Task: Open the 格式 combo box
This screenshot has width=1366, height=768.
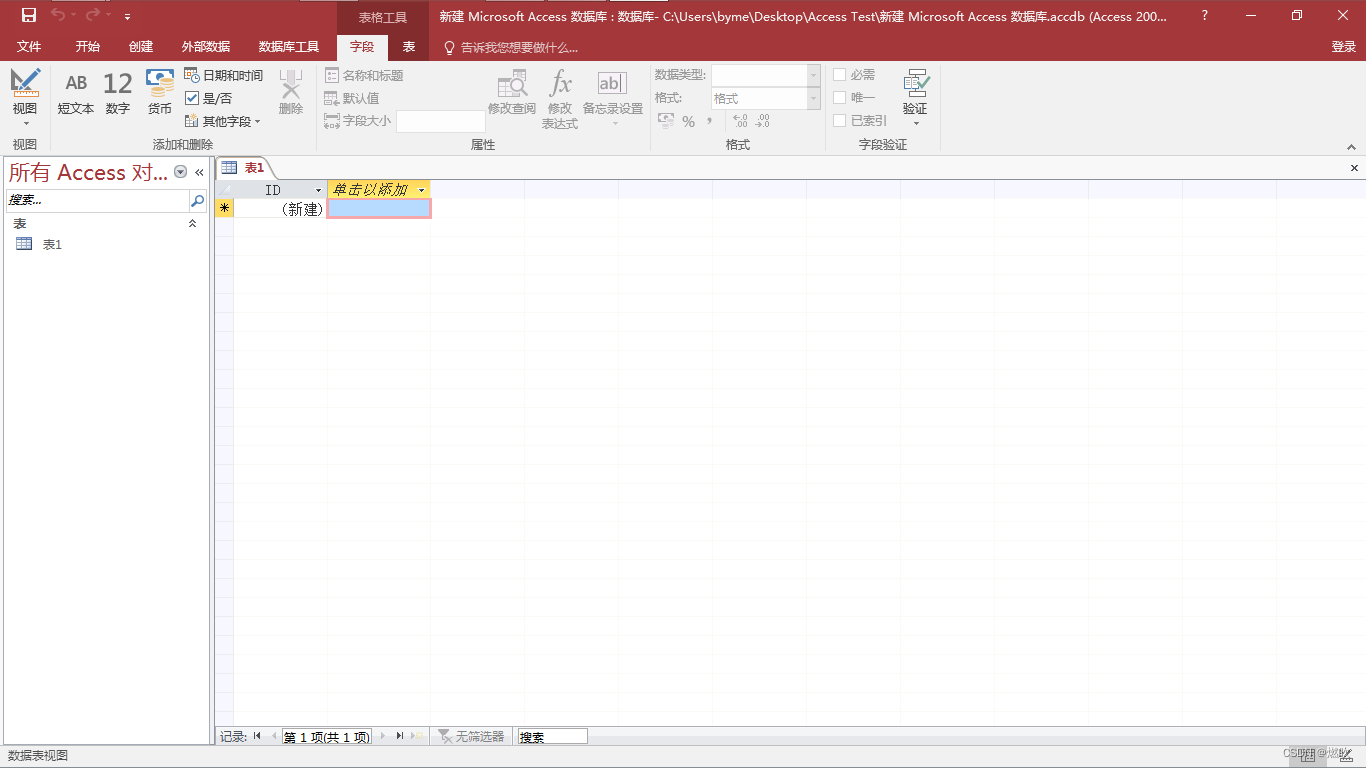Action: 766,98
